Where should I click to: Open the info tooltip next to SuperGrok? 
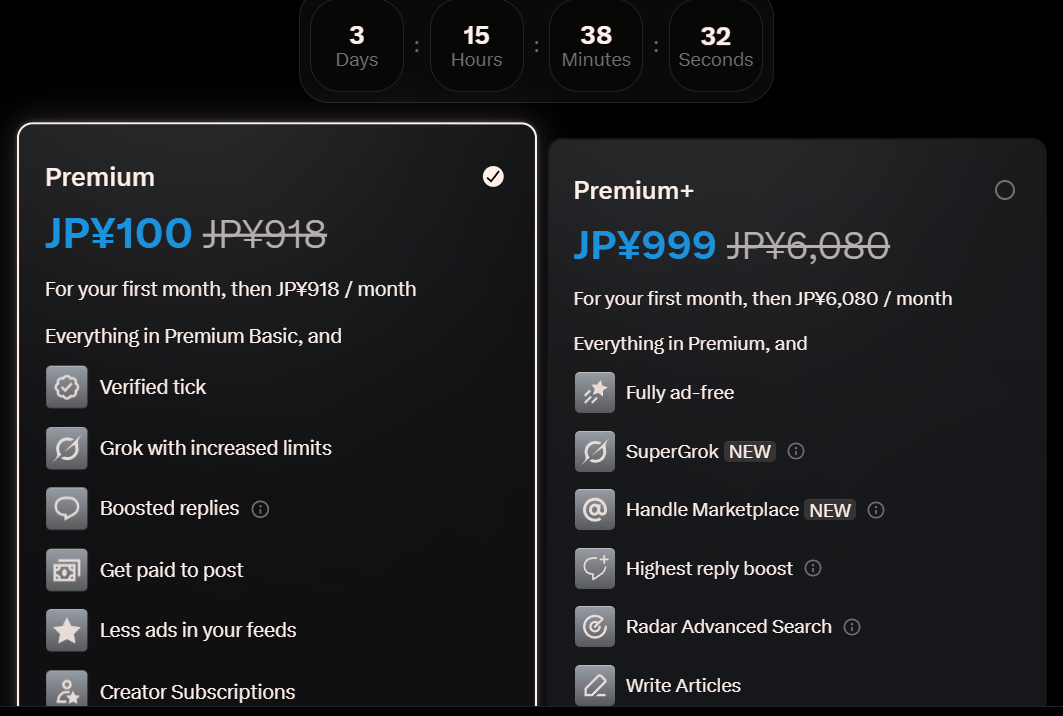coord(796,451)
